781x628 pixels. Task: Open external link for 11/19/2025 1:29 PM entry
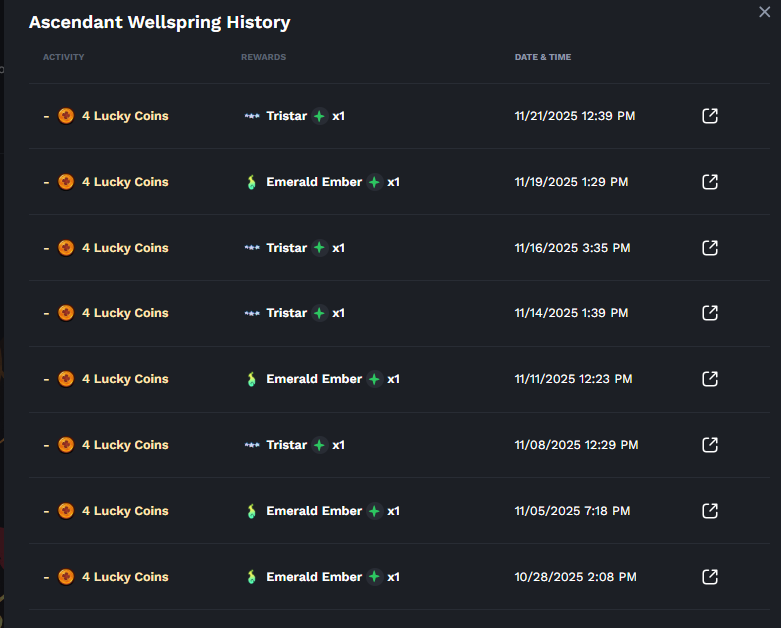coord(710,182)
